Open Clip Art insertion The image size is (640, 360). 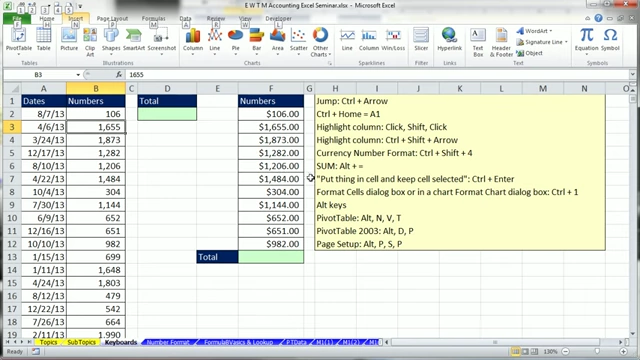point(90,42)
